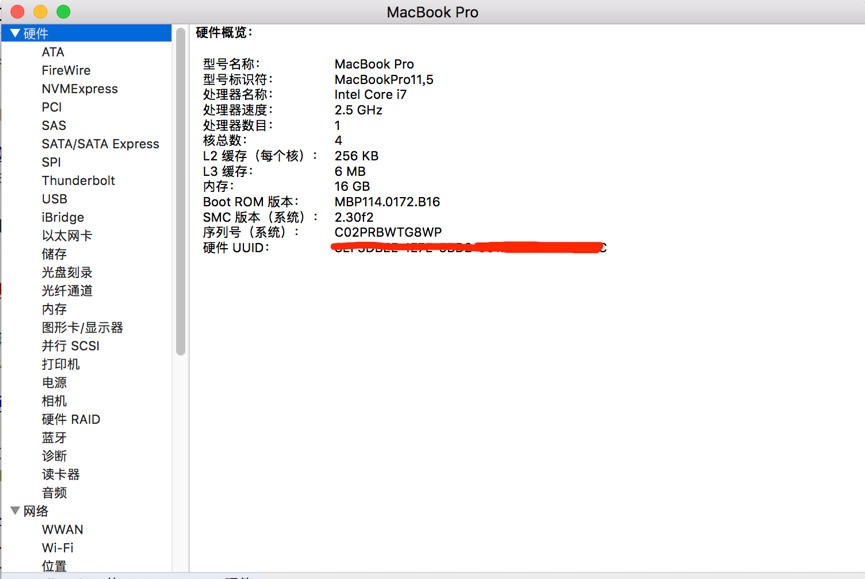Select 储存 in the sidebar
This screenshot has height=579, width=865.
click(54, 254)
